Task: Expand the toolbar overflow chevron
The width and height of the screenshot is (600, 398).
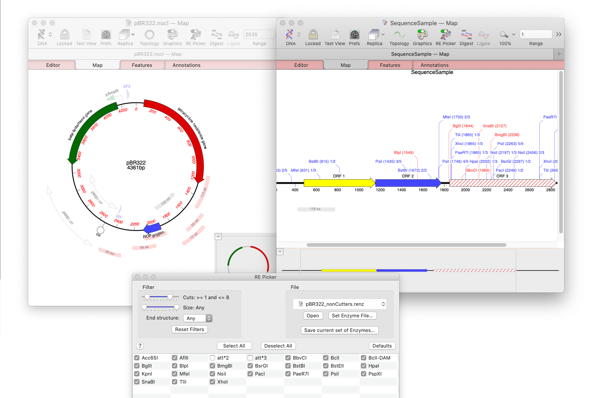Action: pos(559,34)
